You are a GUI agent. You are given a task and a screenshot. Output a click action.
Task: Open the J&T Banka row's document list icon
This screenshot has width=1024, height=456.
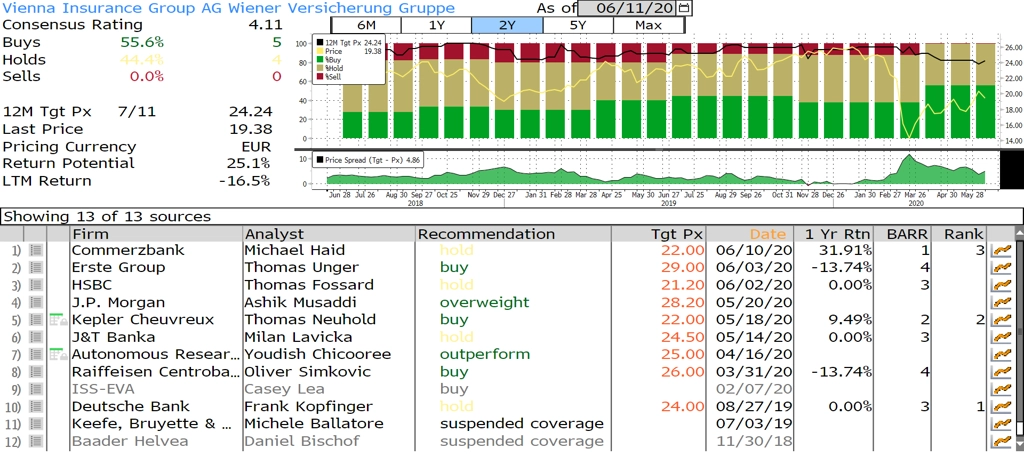click(36, 337)
